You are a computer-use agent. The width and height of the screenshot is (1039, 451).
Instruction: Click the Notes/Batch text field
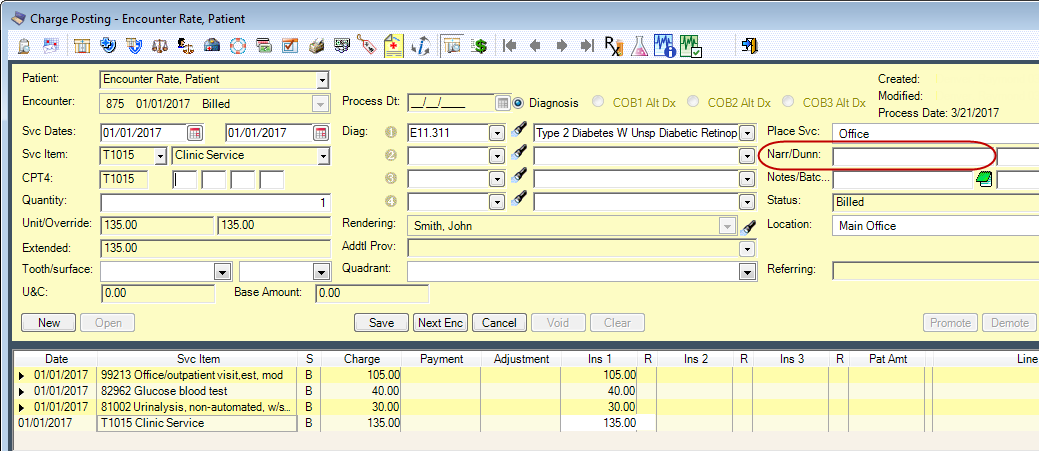click(902, 179)
